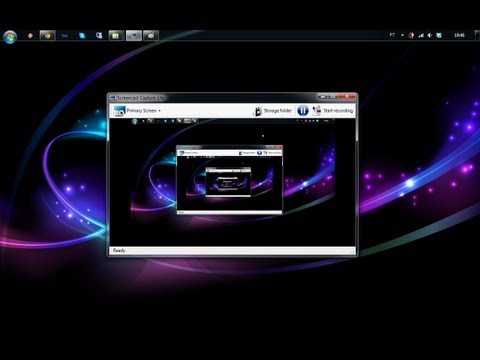Open the network signal tray icon
The height and width of the screenshot is (360, 480).
coord(421,35)
